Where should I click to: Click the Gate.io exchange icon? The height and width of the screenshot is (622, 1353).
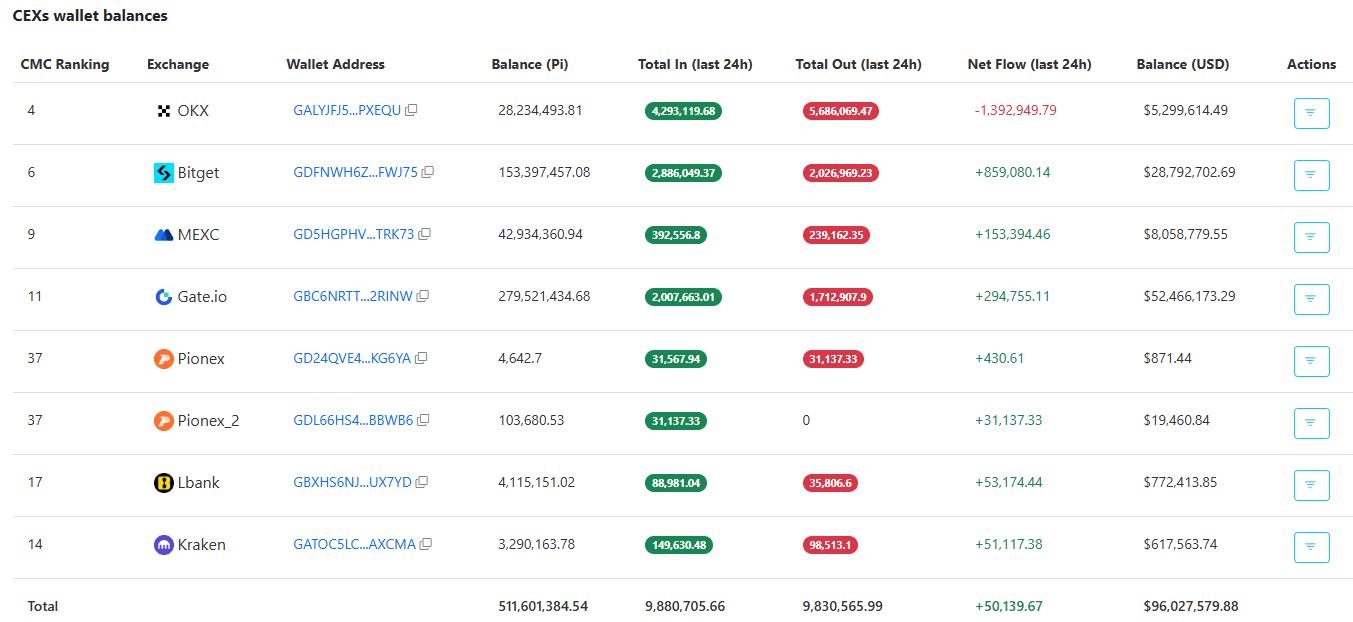[x=162, y=296]
